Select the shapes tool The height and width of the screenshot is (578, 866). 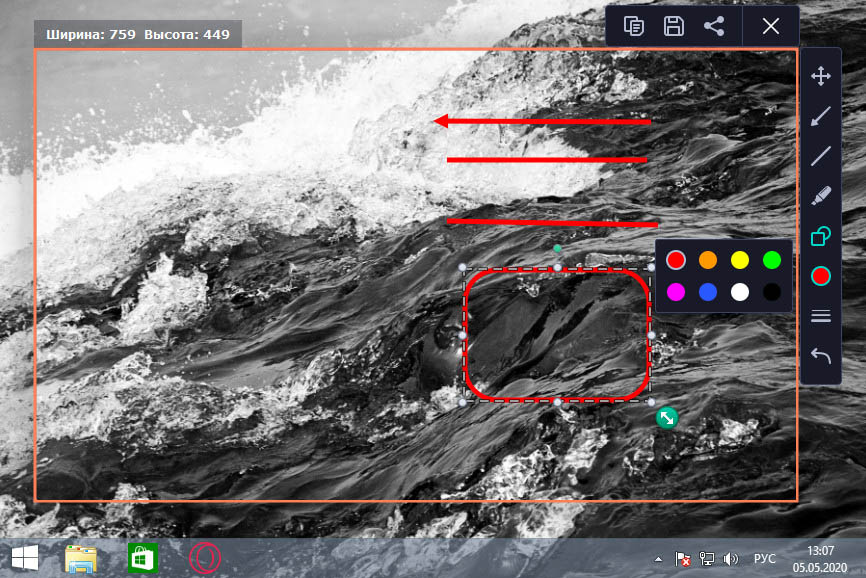[x=821, y=236]
